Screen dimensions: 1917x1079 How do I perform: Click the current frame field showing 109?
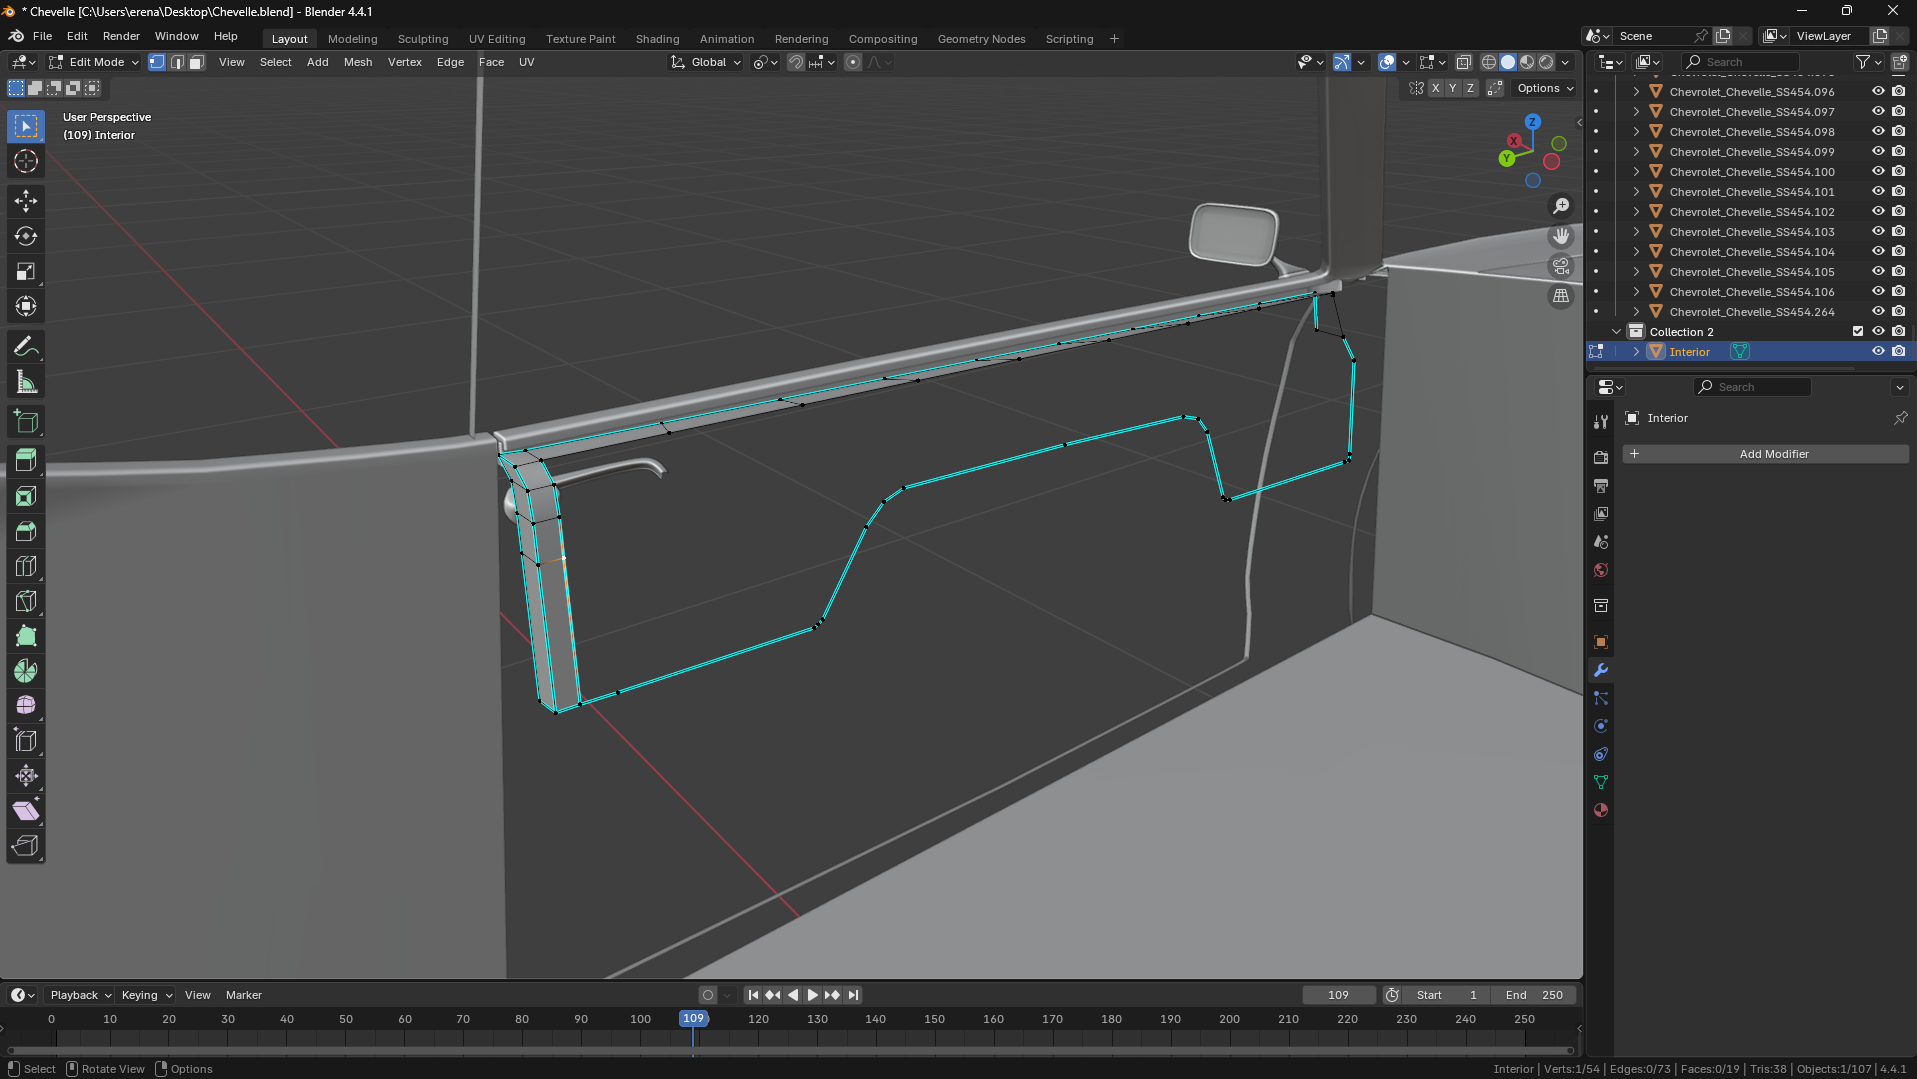tap(1338, 995)
